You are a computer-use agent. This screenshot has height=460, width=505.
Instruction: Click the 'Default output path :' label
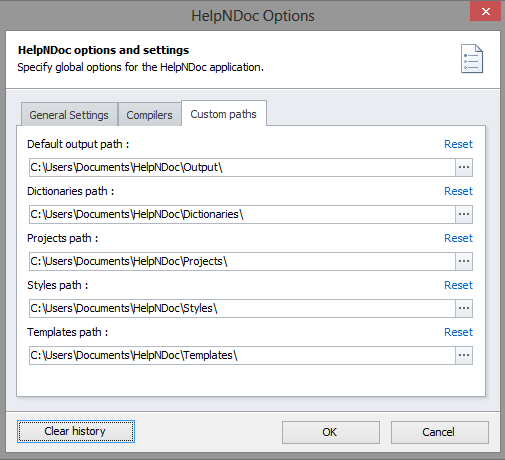point(78,144)
